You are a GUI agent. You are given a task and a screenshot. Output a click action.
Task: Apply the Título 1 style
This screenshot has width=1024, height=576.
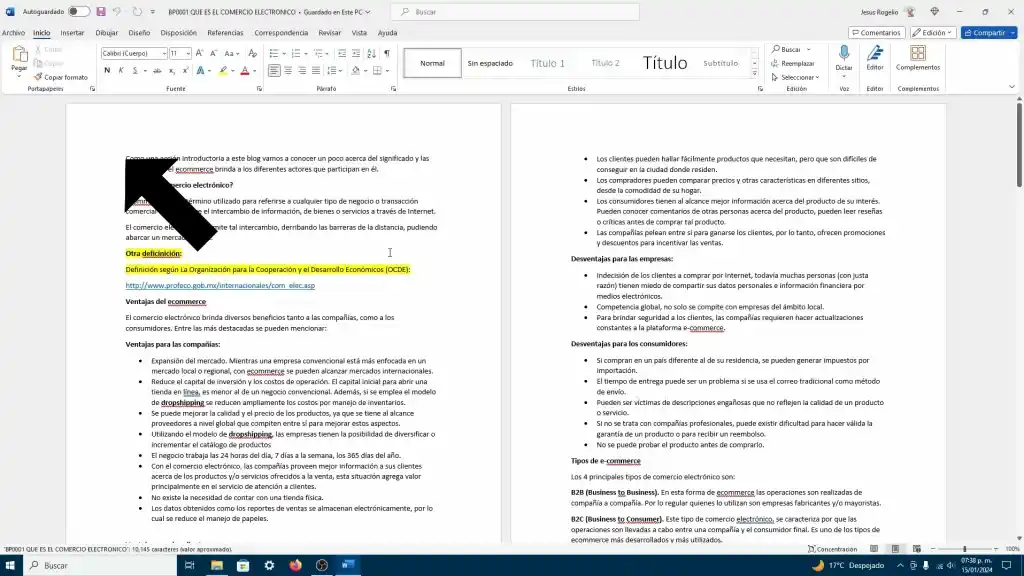tap(547, 63)
